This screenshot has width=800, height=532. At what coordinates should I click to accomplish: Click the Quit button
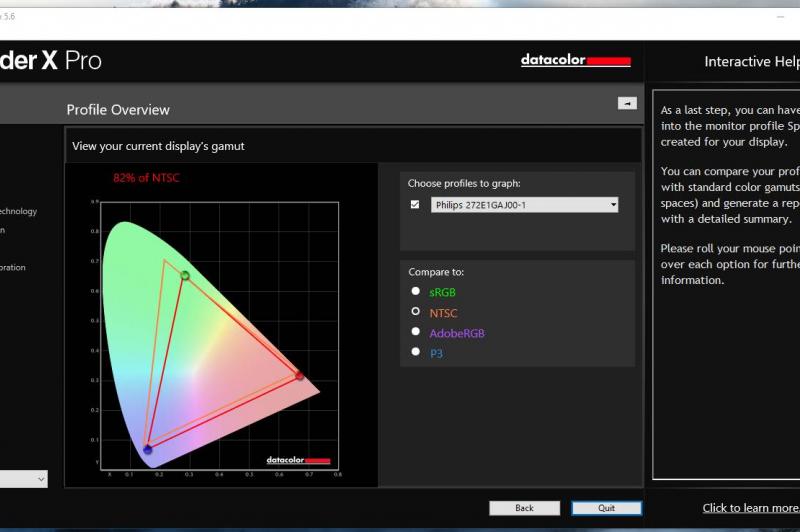607,508
